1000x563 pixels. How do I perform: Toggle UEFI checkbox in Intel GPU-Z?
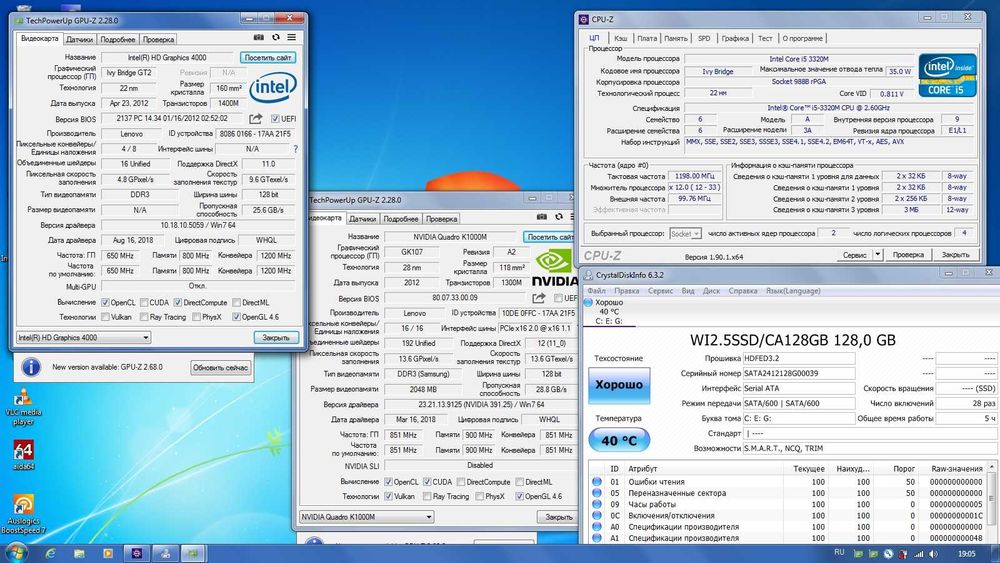pyautogui.click(x=275, y=119)
